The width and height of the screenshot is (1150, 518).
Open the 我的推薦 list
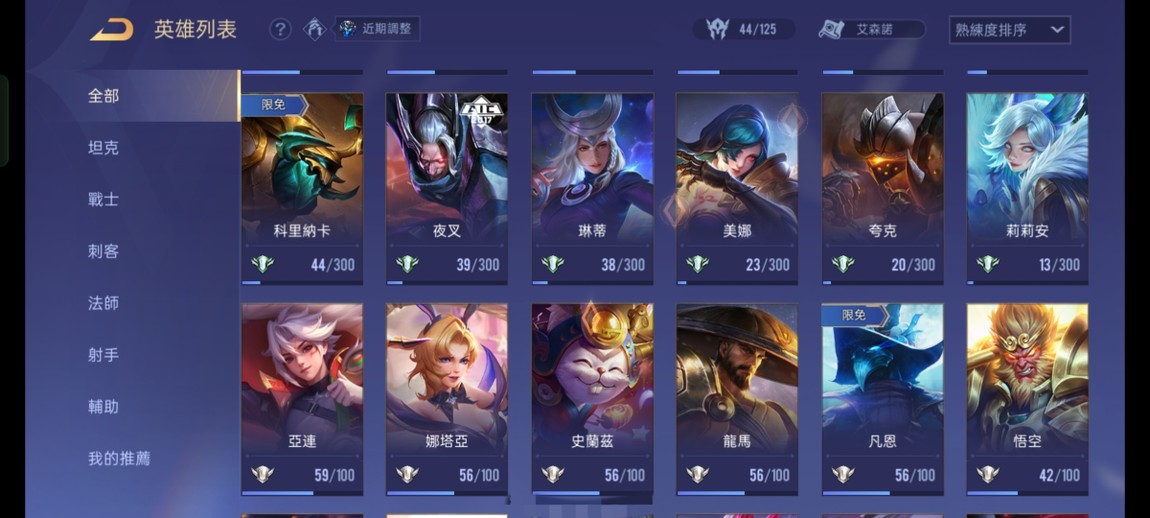point(119,459)
